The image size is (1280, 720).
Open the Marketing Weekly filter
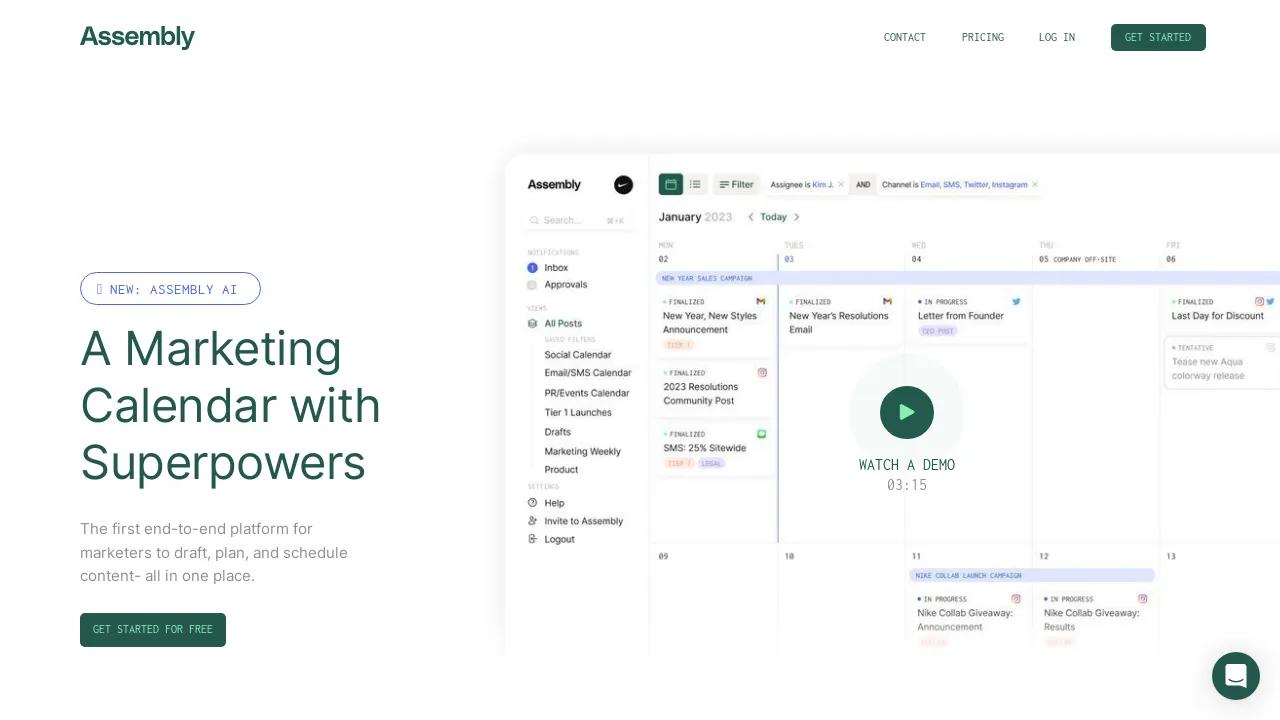click(583, 451)
